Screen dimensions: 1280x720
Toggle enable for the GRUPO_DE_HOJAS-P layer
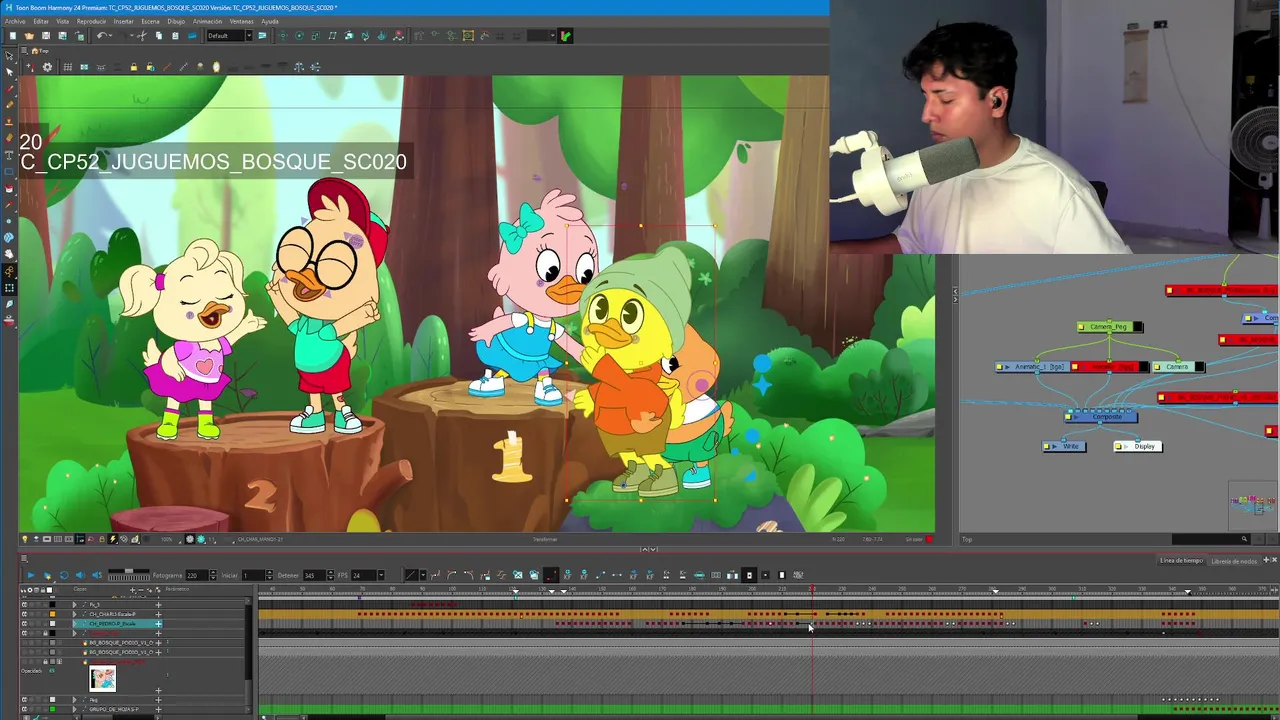tap(24, 709)
